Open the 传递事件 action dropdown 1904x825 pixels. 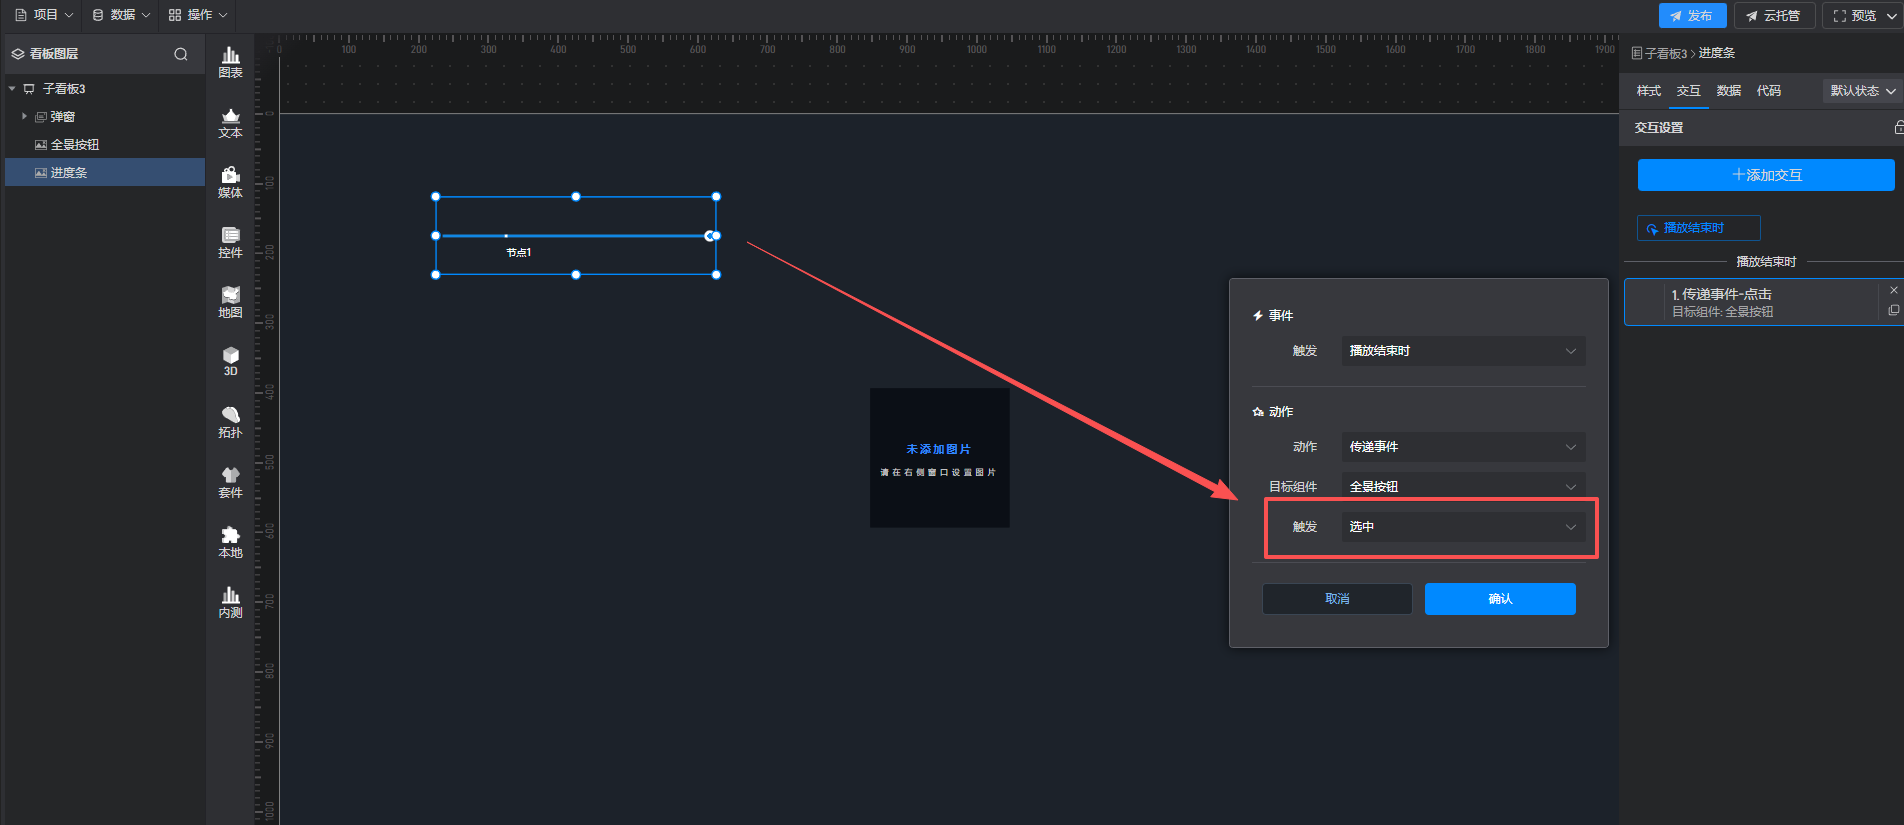coord(1462,447)
